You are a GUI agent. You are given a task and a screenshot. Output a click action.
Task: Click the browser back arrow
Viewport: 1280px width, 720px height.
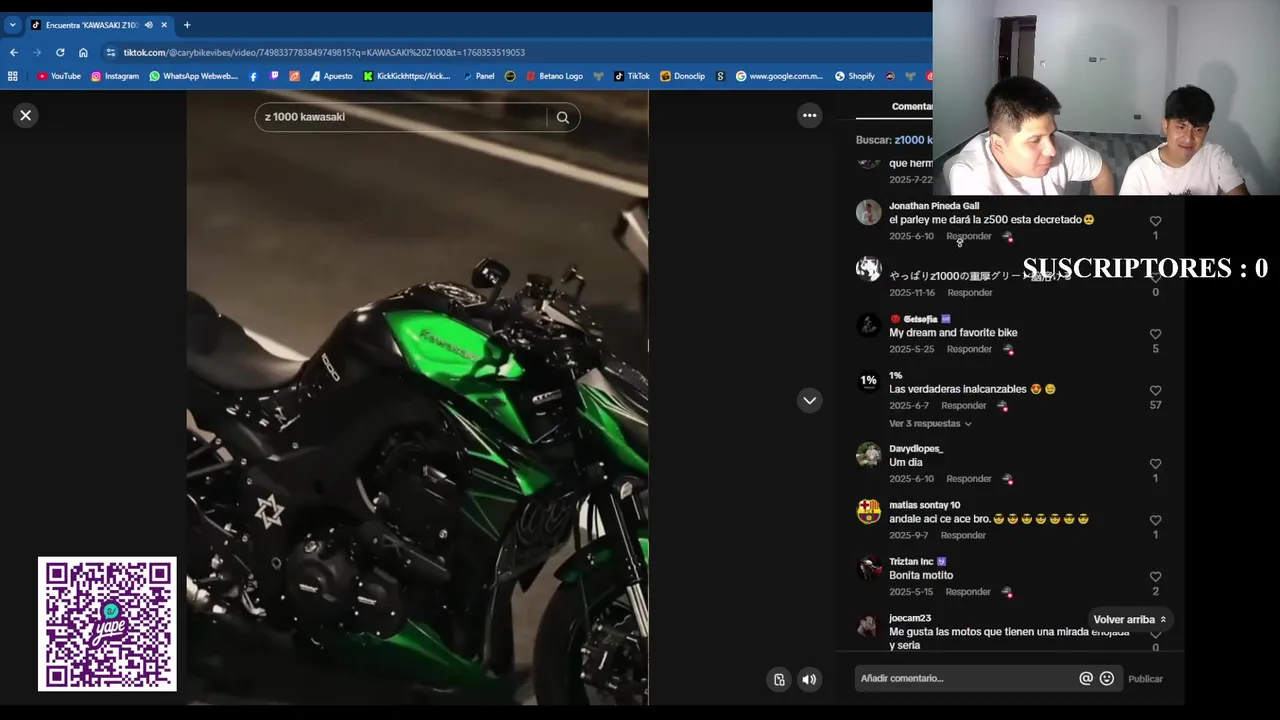(x=14, y=52)
